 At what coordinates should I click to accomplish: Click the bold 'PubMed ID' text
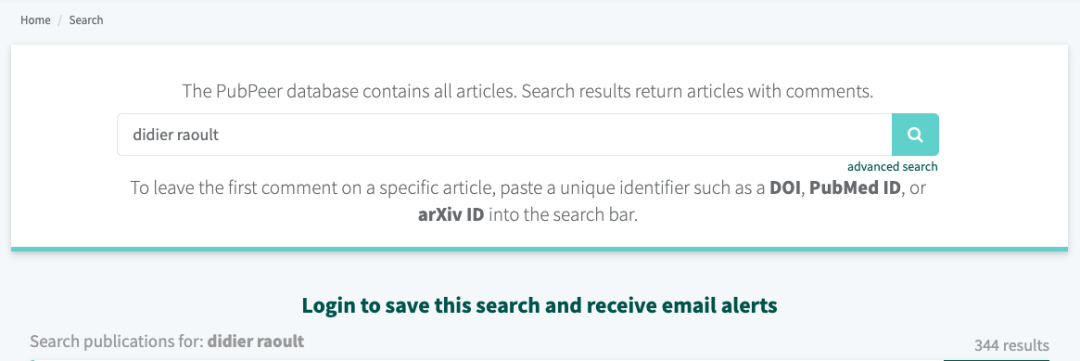point(855,189)
